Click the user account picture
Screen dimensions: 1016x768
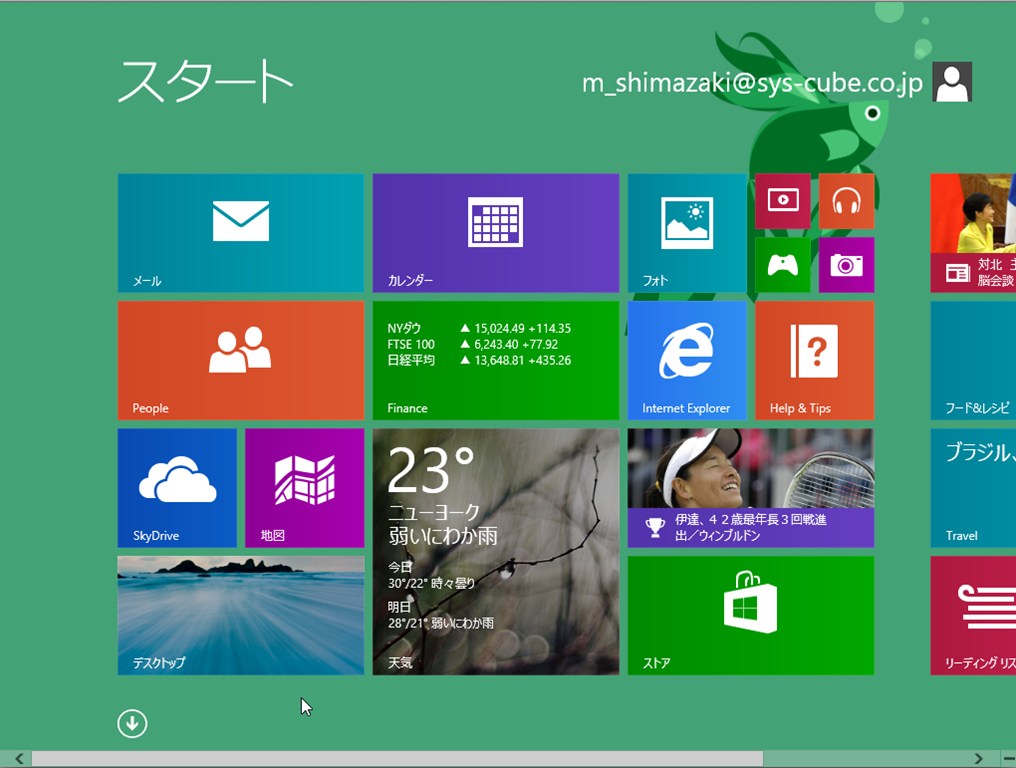[952, 82]
